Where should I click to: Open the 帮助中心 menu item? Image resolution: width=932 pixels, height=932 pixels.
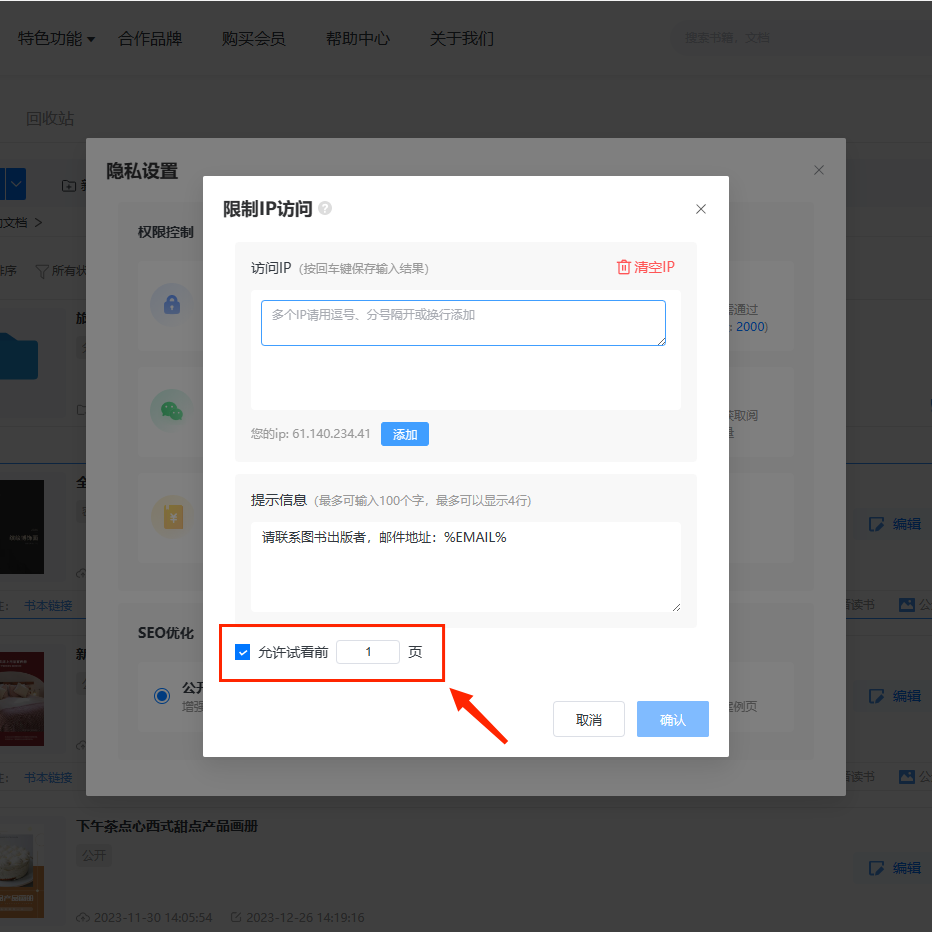point(357,39)
